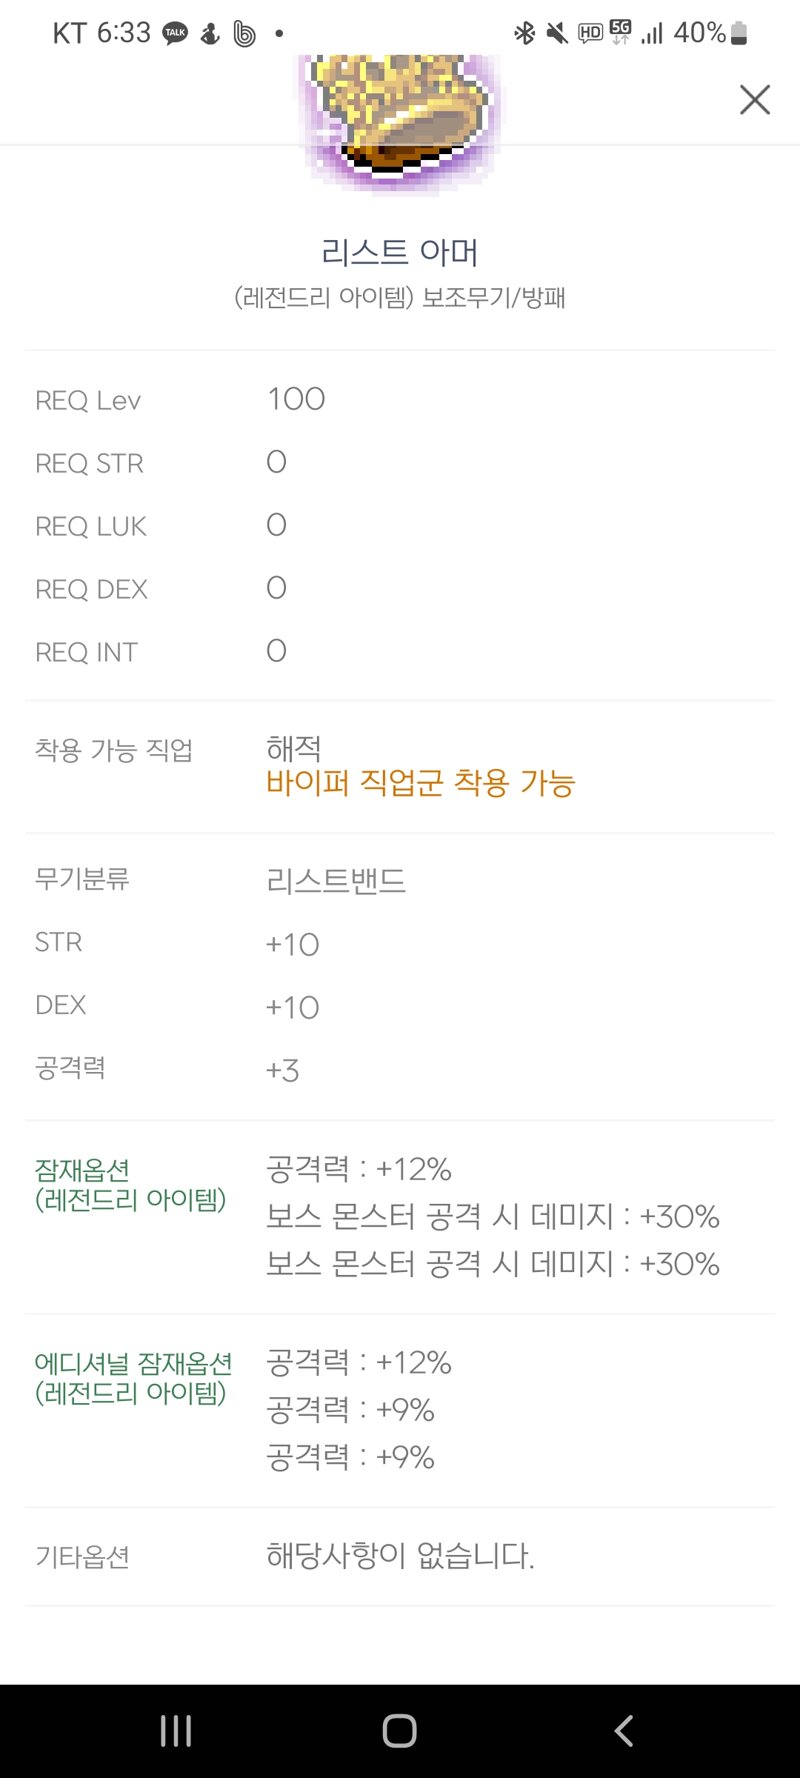Tap the 공격력 +3 stat row
This screenshot has width=800, height=1778.
(x=400, y=1070)
